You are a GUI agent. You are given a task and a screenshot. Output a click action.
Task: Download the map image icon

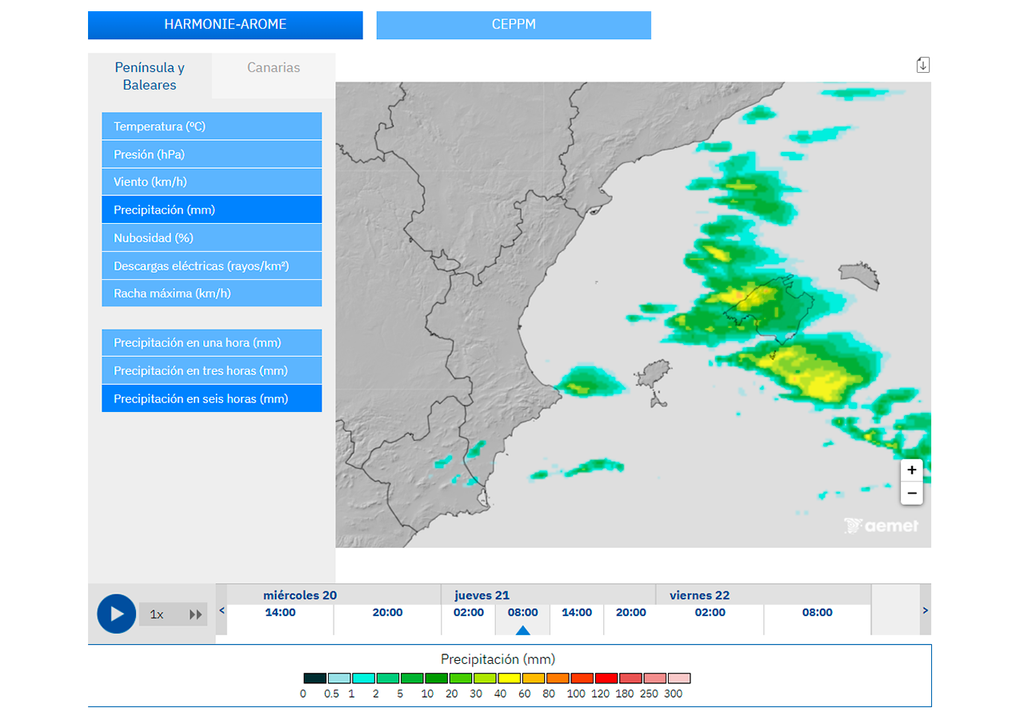tap(923, 65)
